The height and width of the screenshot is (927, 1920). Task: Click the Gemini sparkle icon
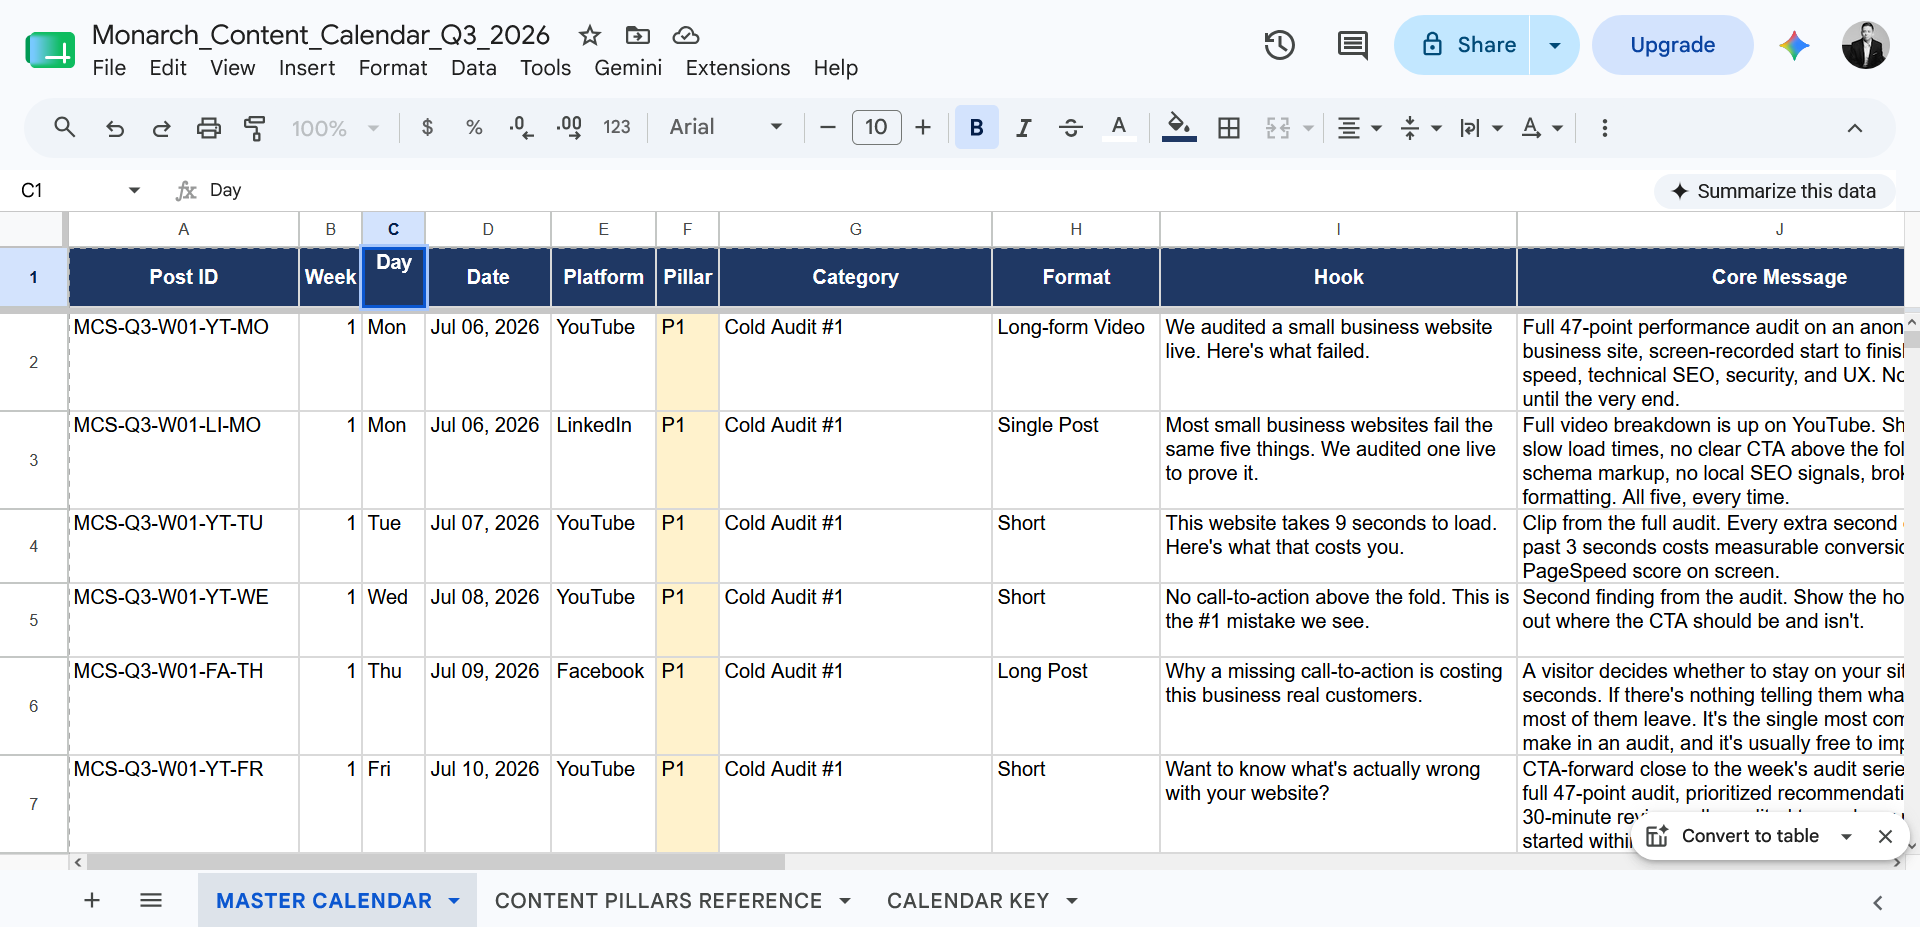1794,45
